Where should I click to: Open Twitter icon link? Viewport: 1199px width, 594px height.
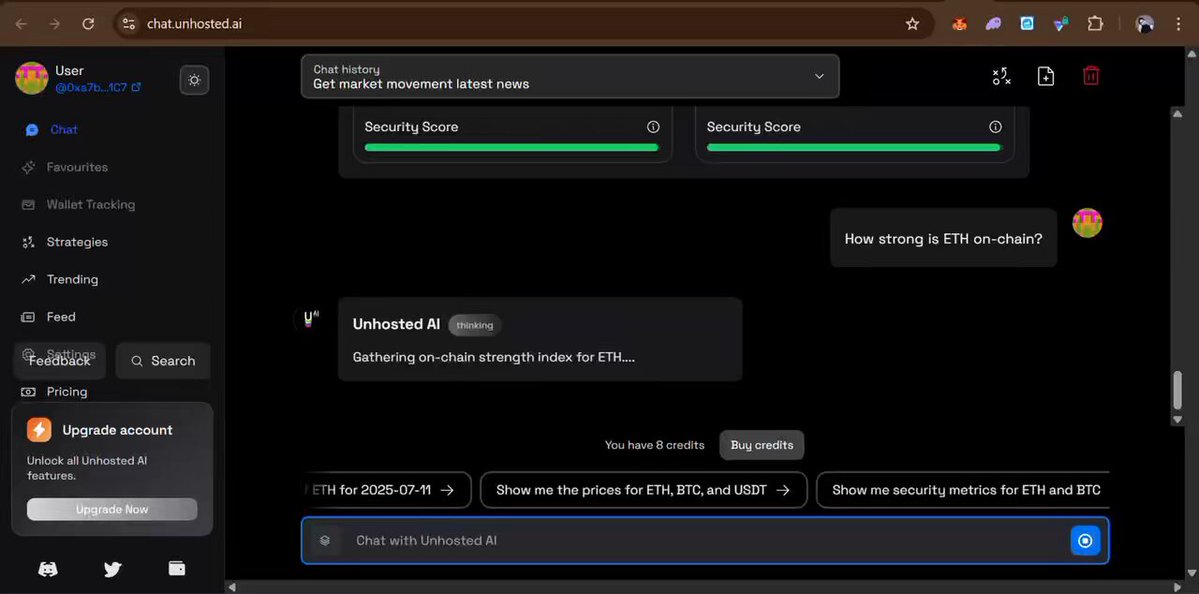click(112, 569)
